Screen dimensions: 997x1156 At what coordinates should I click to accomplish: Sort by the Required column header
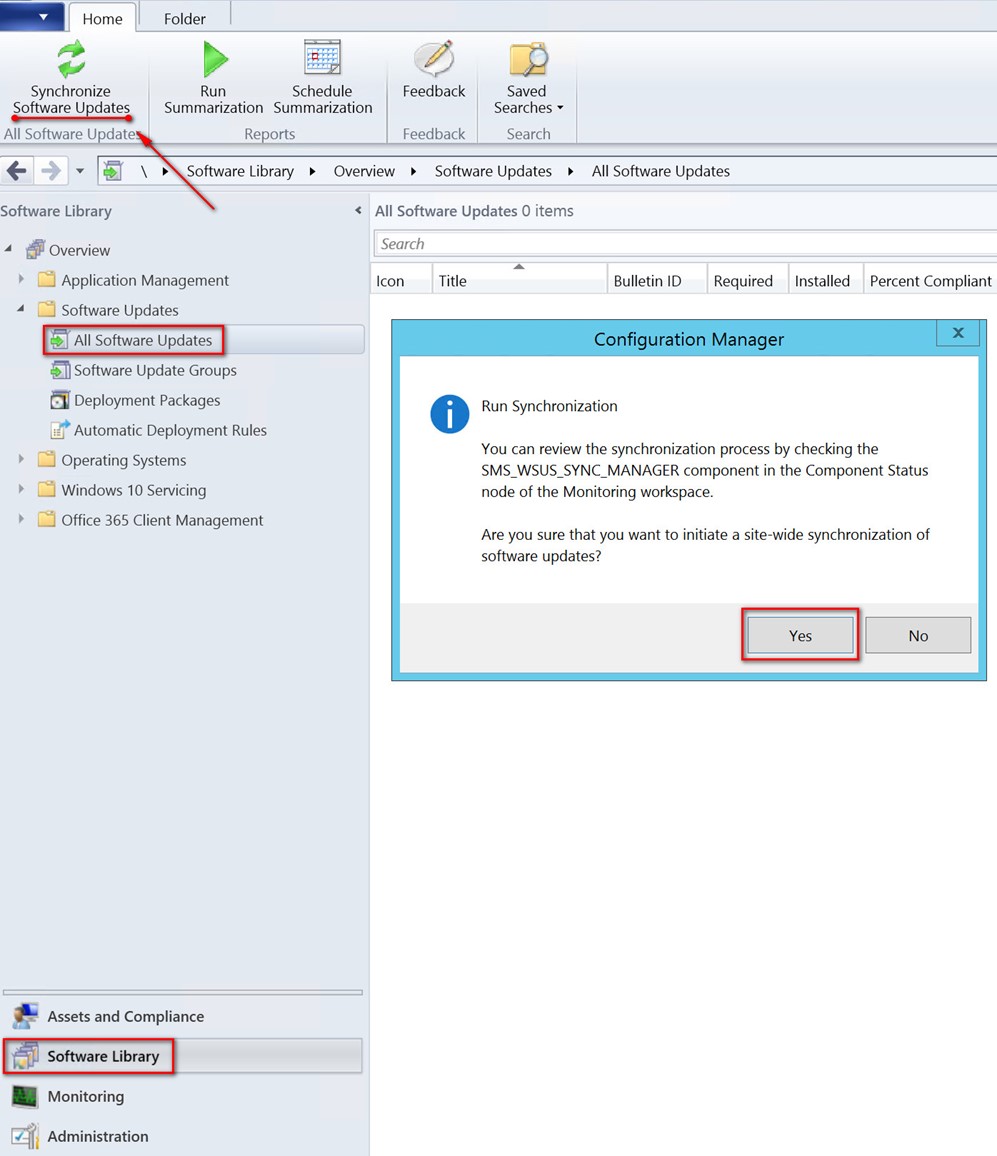tap(747, 280)
